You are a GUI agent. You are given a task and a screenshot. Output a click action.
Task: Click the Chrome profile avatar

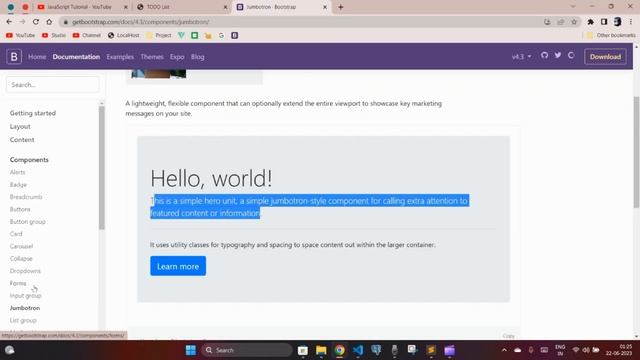tap(618, 22)
